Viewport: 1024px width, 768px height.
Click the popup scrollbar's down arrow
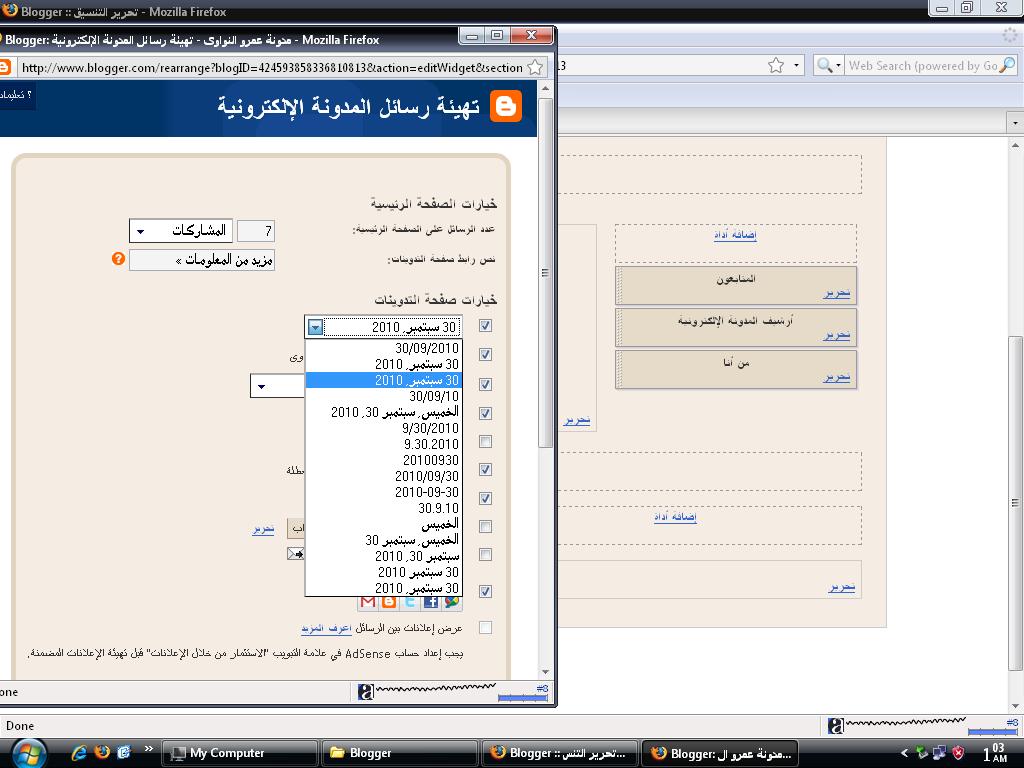(x=545, y=672)
